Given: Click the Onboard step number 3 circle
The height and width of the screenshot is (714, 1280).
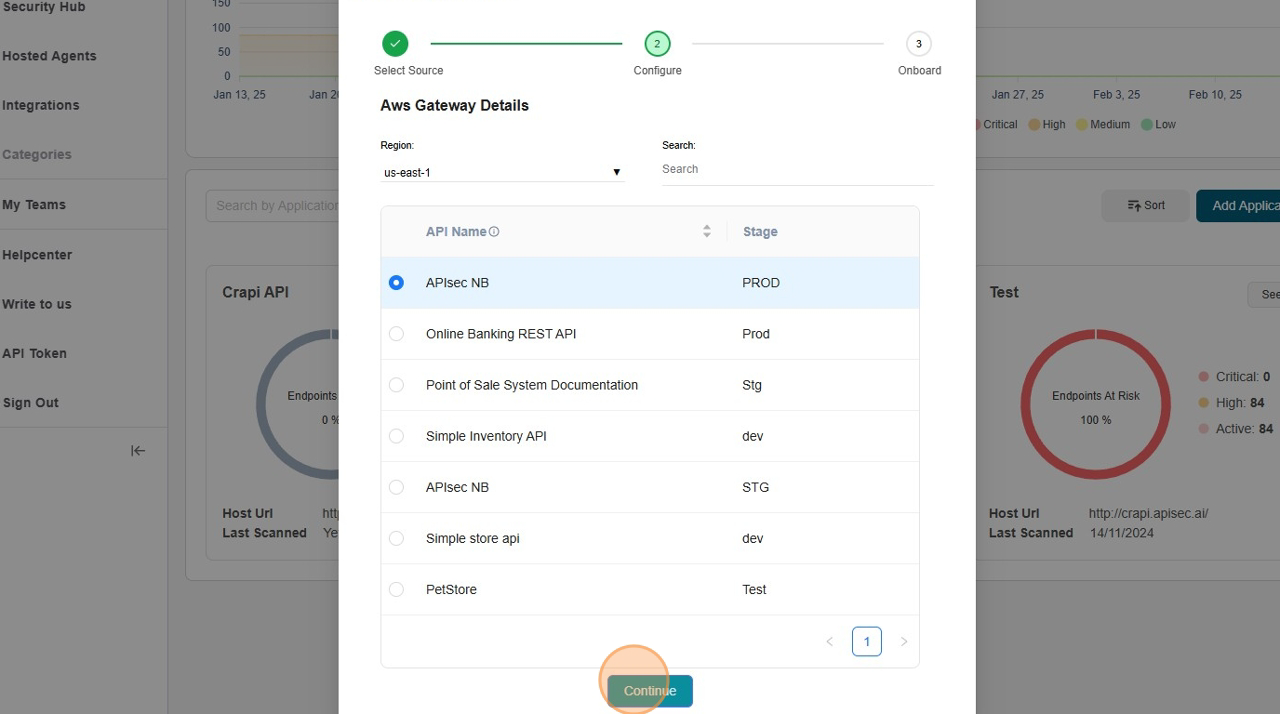Looking at the screenshot, I should click(x=918, y=44).
